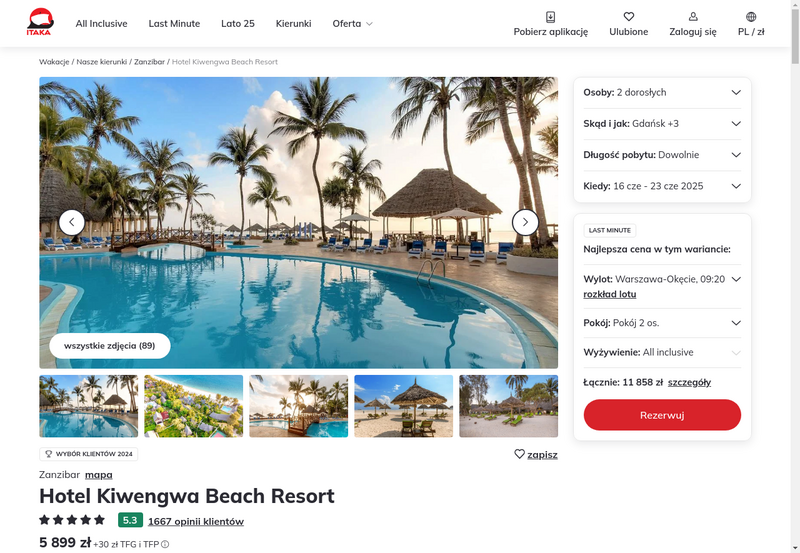
Task: Open the Kiedy date range dropdown
Action: [662, 186]
